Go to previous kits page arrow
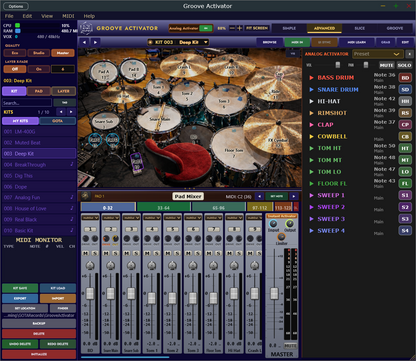 (x=61, y=112)
